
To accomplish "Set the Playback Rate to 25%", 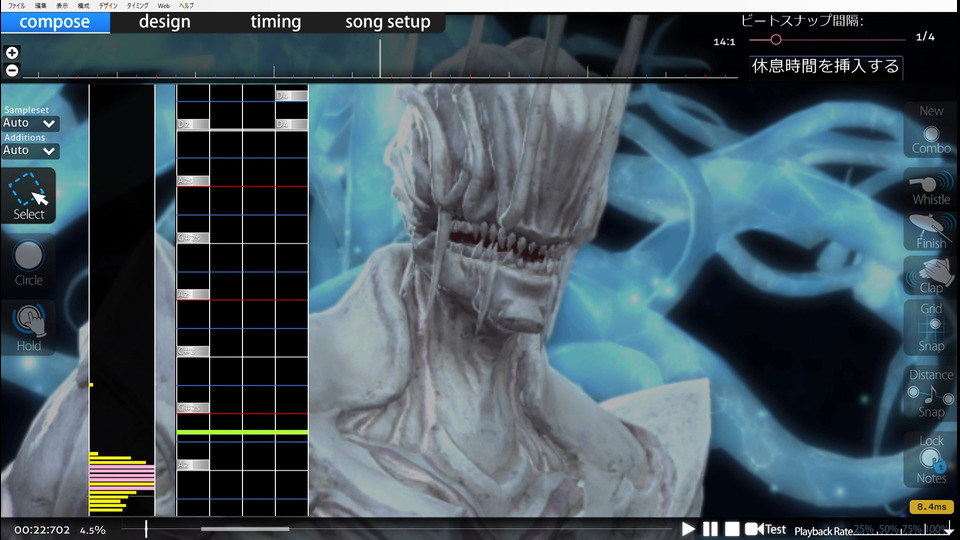I will (x=864, y=529).
